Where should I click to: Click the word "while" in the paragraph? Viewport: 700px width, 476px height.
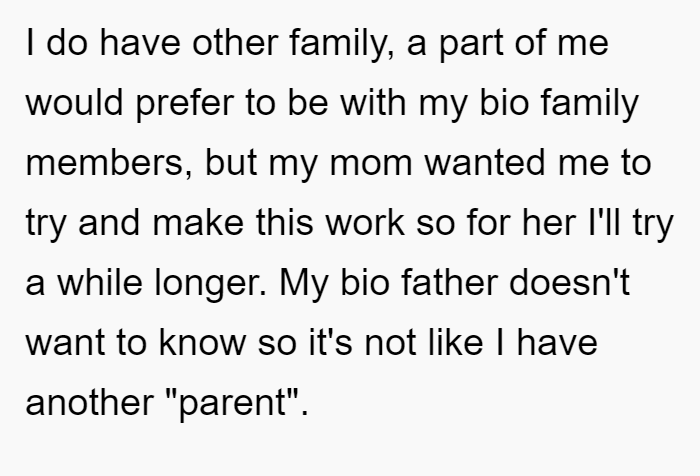(100, 283)
